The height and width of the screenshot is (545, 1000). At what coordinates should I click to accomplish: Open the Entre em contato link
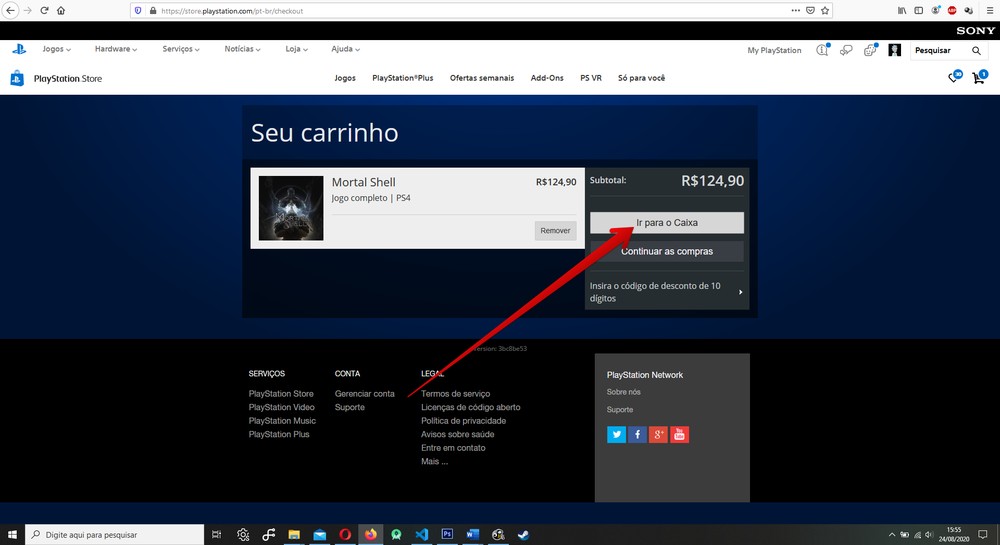(453, 447)
